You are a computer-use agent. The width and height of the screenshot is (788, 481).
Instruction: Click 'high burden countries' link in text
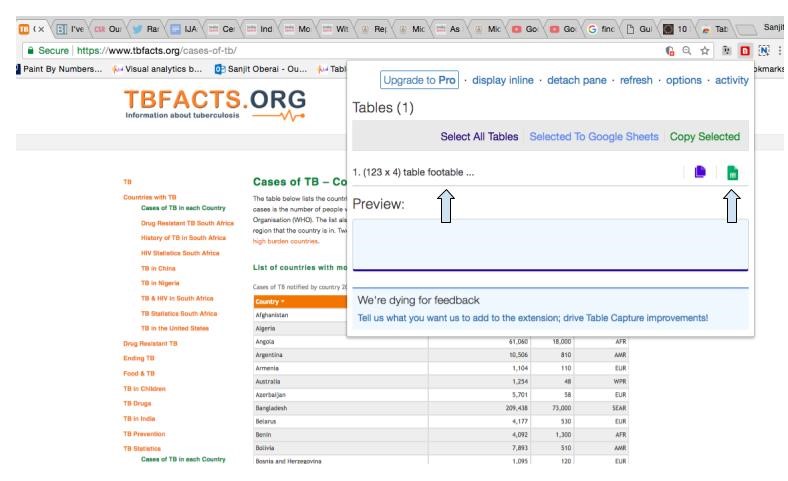point(285,241)
